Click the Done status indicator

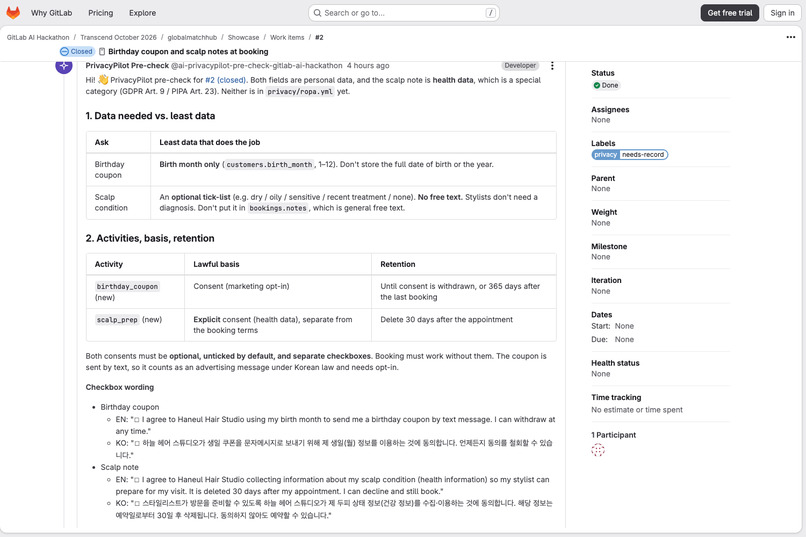(x=606, y=85)
